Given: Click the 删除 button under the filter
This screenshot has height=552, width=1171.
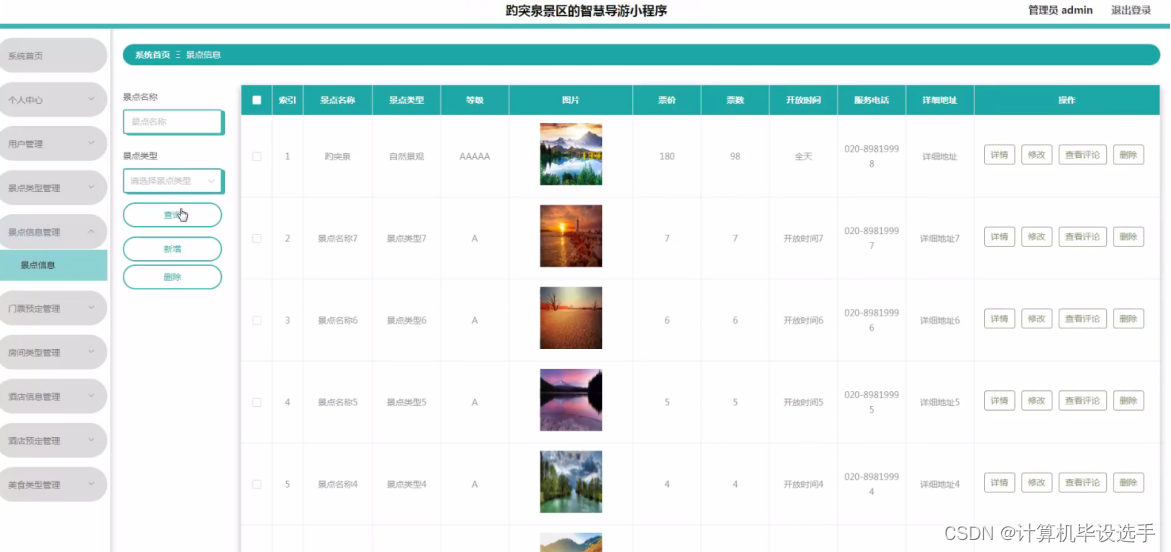Looking at the screenshot, I should (x=173, y=277).
